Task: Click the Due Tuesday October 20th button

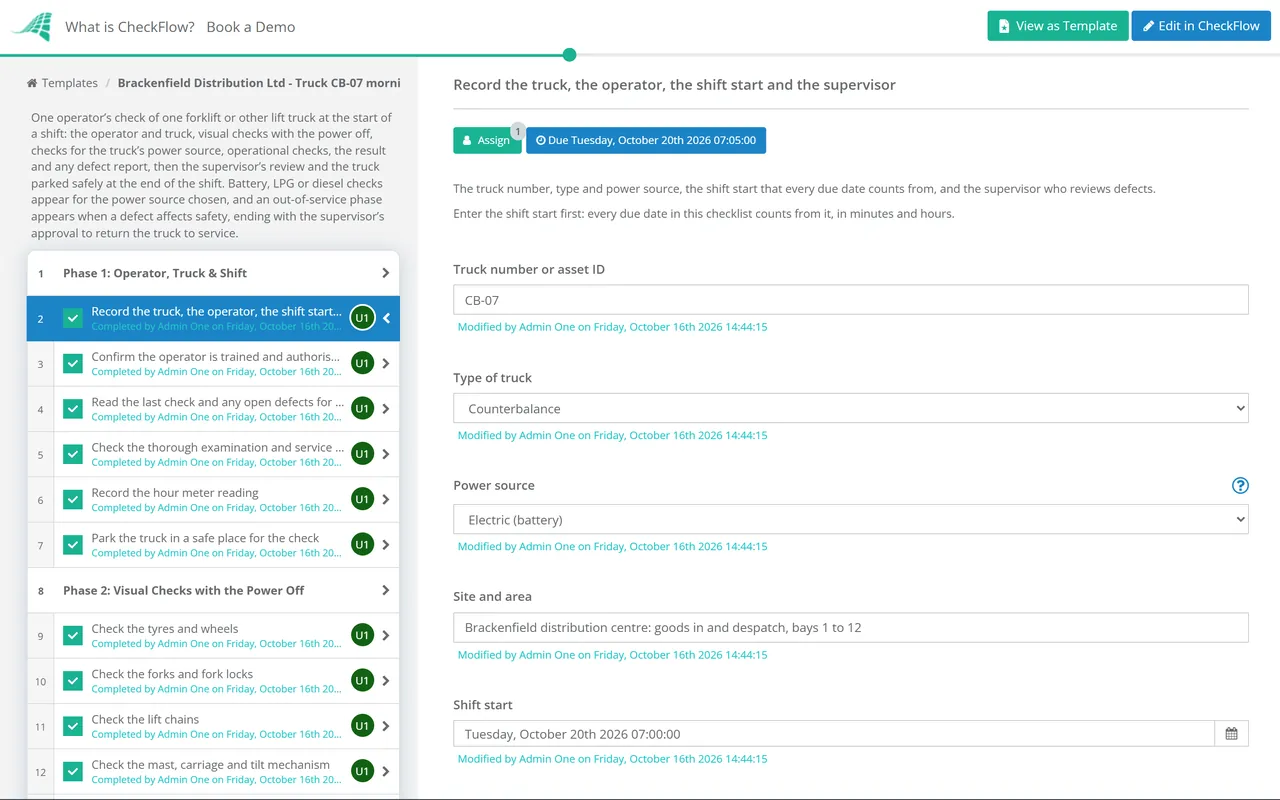Action: tap(646, 140)
